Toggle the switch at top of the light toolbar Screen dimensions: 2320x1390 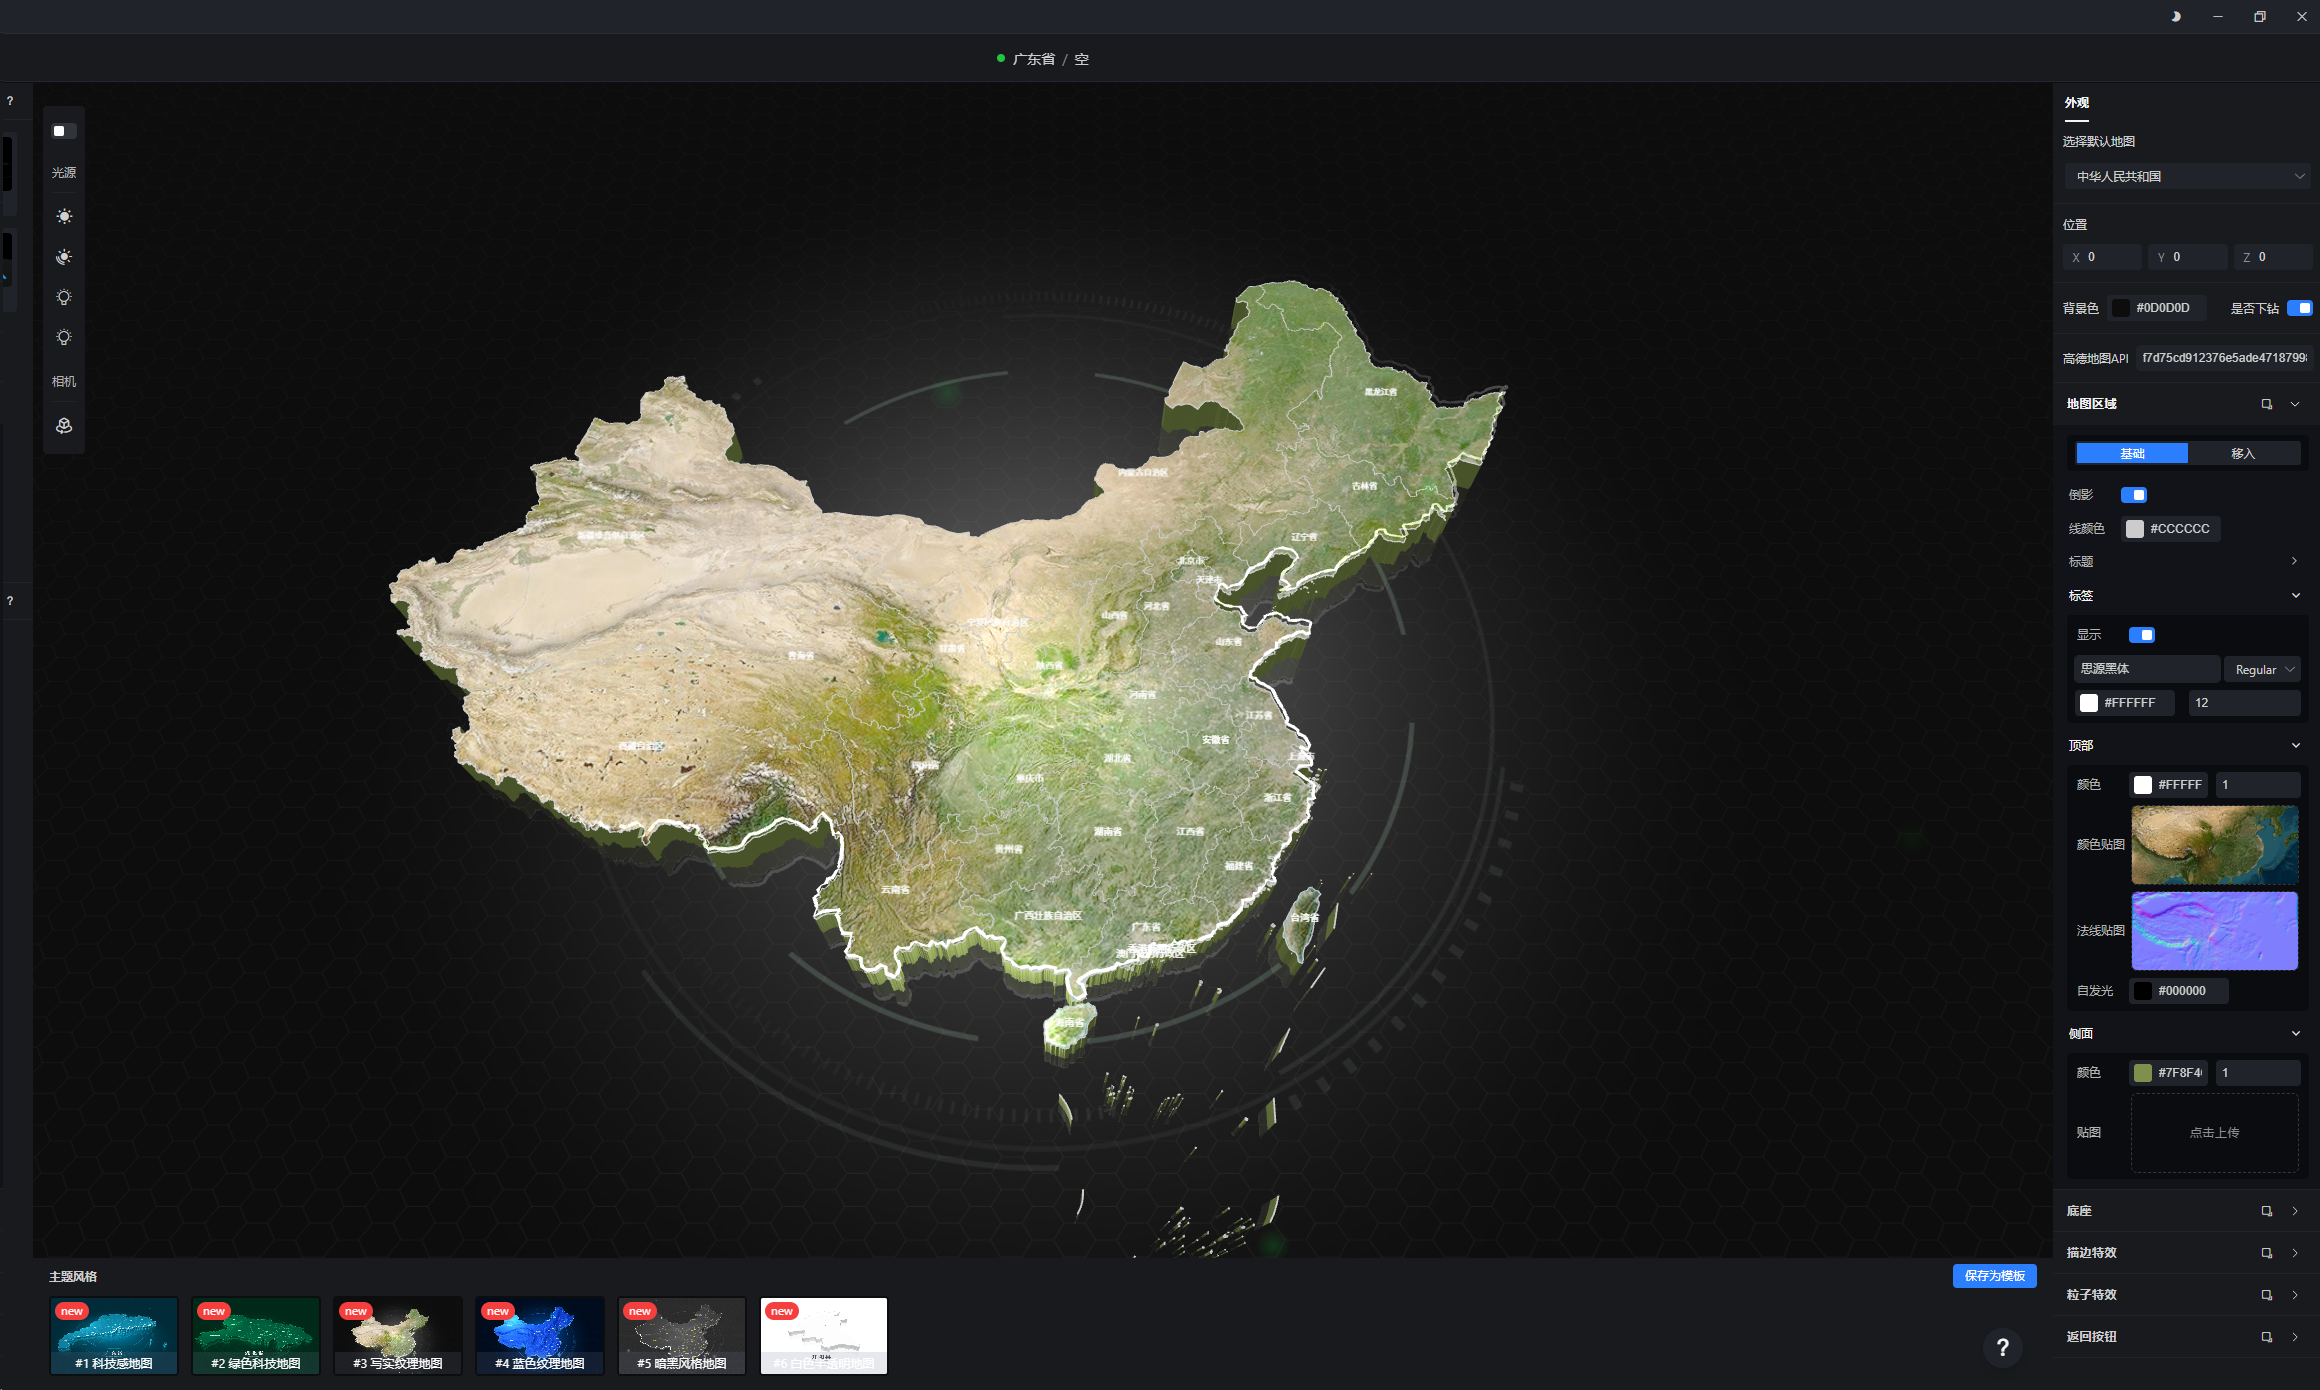pyautogui.click(x=64, y=131)
